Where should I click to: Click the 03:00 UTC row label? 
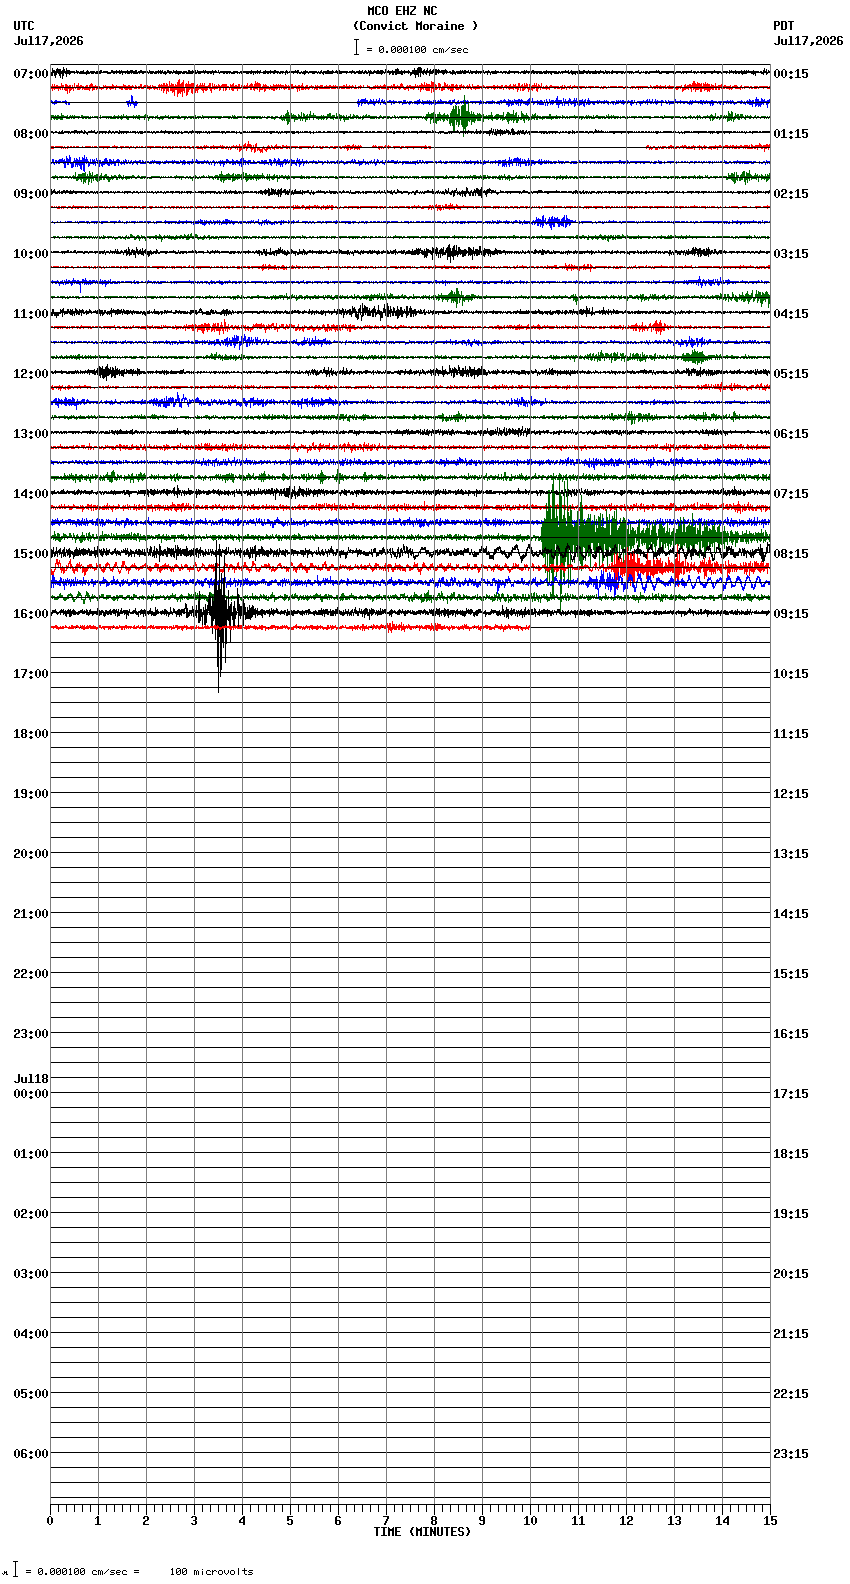click(x=31, y=1274)
